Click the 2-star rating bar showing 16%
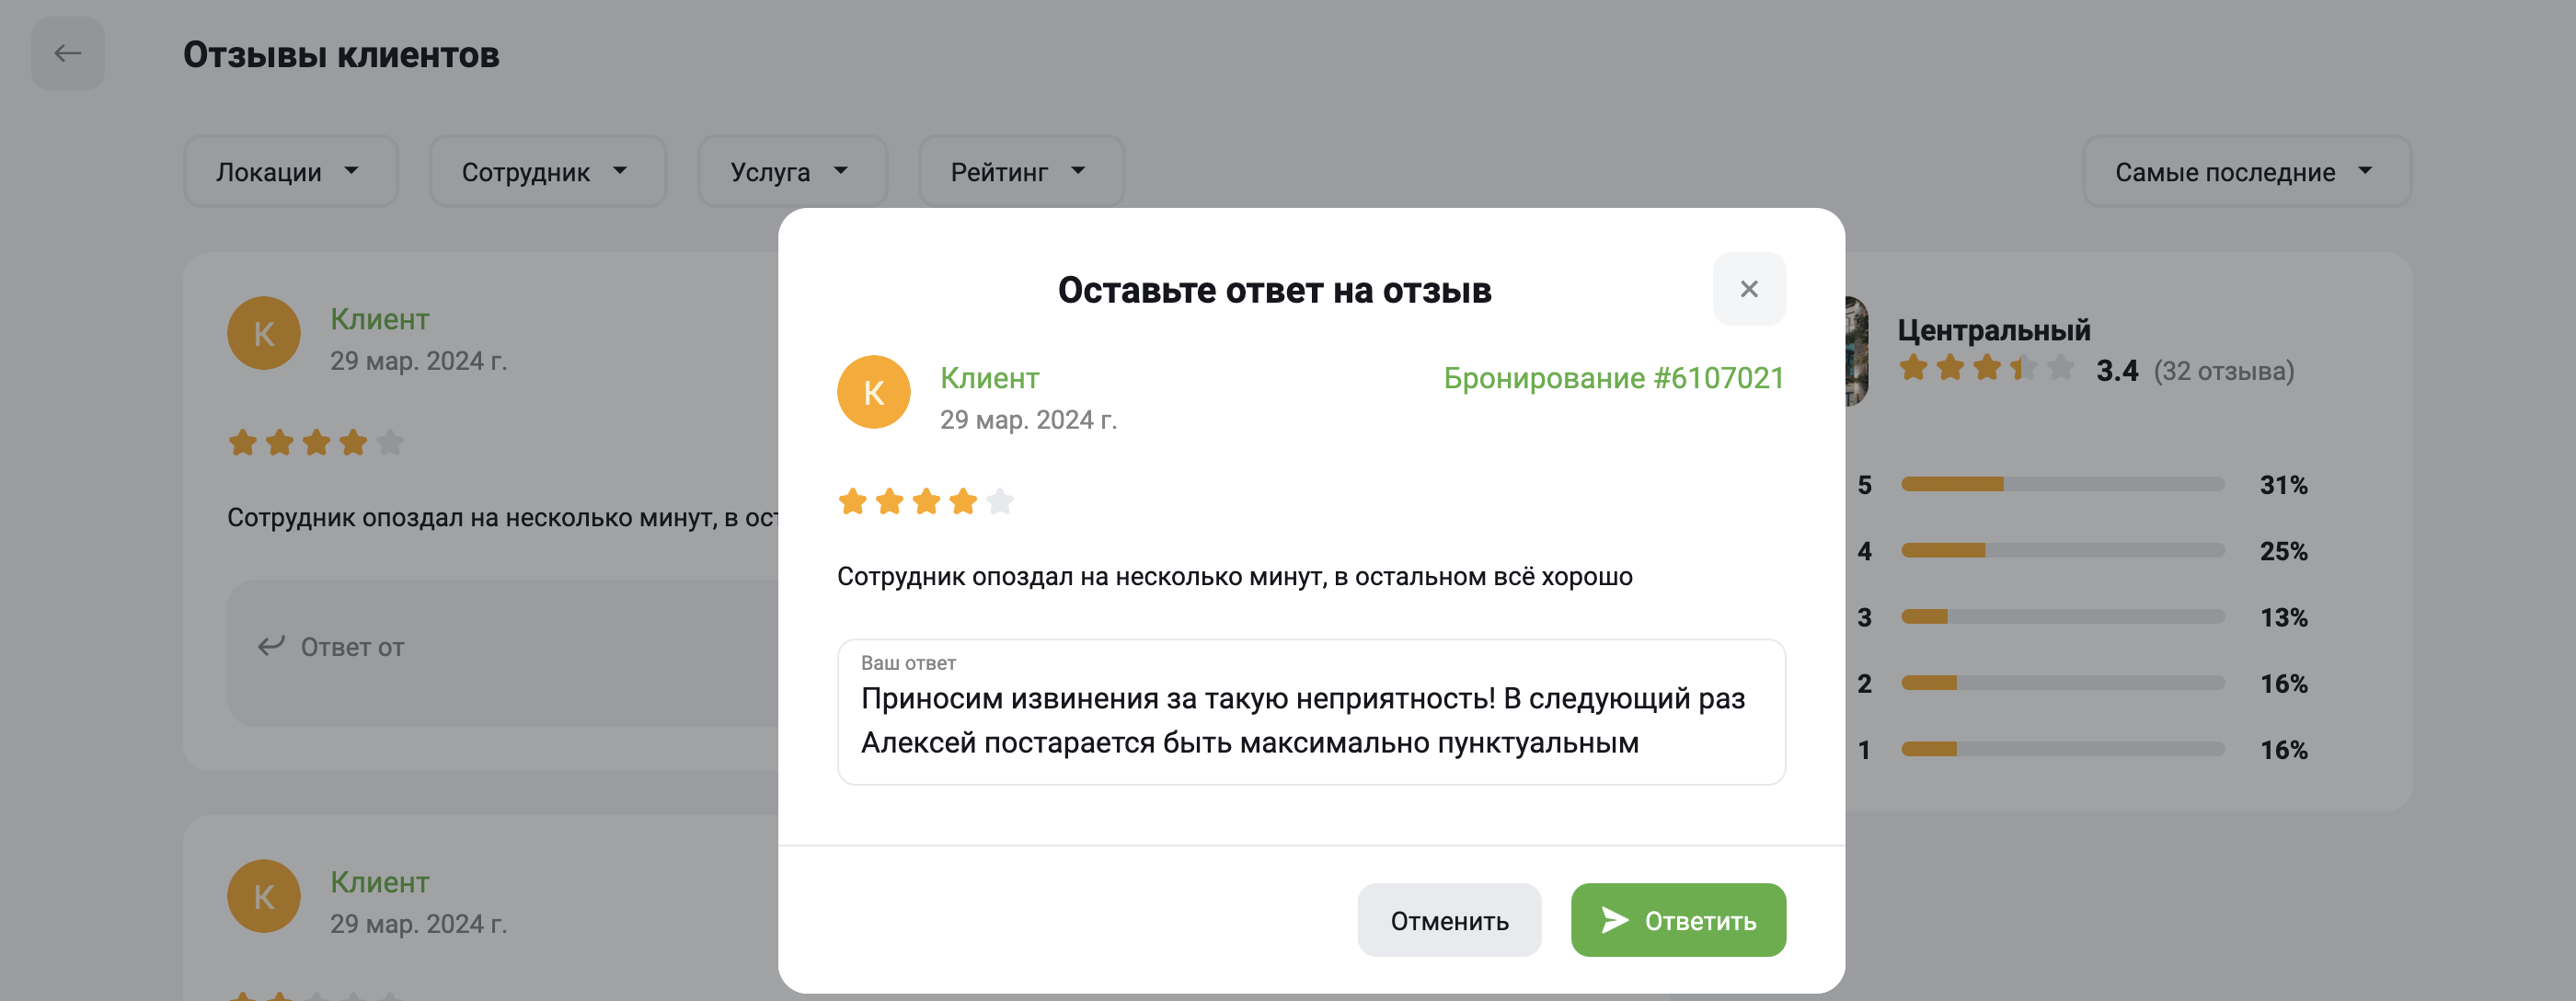The image size is (2576, 1001). pyautogui.click(x=2063, y=683)
